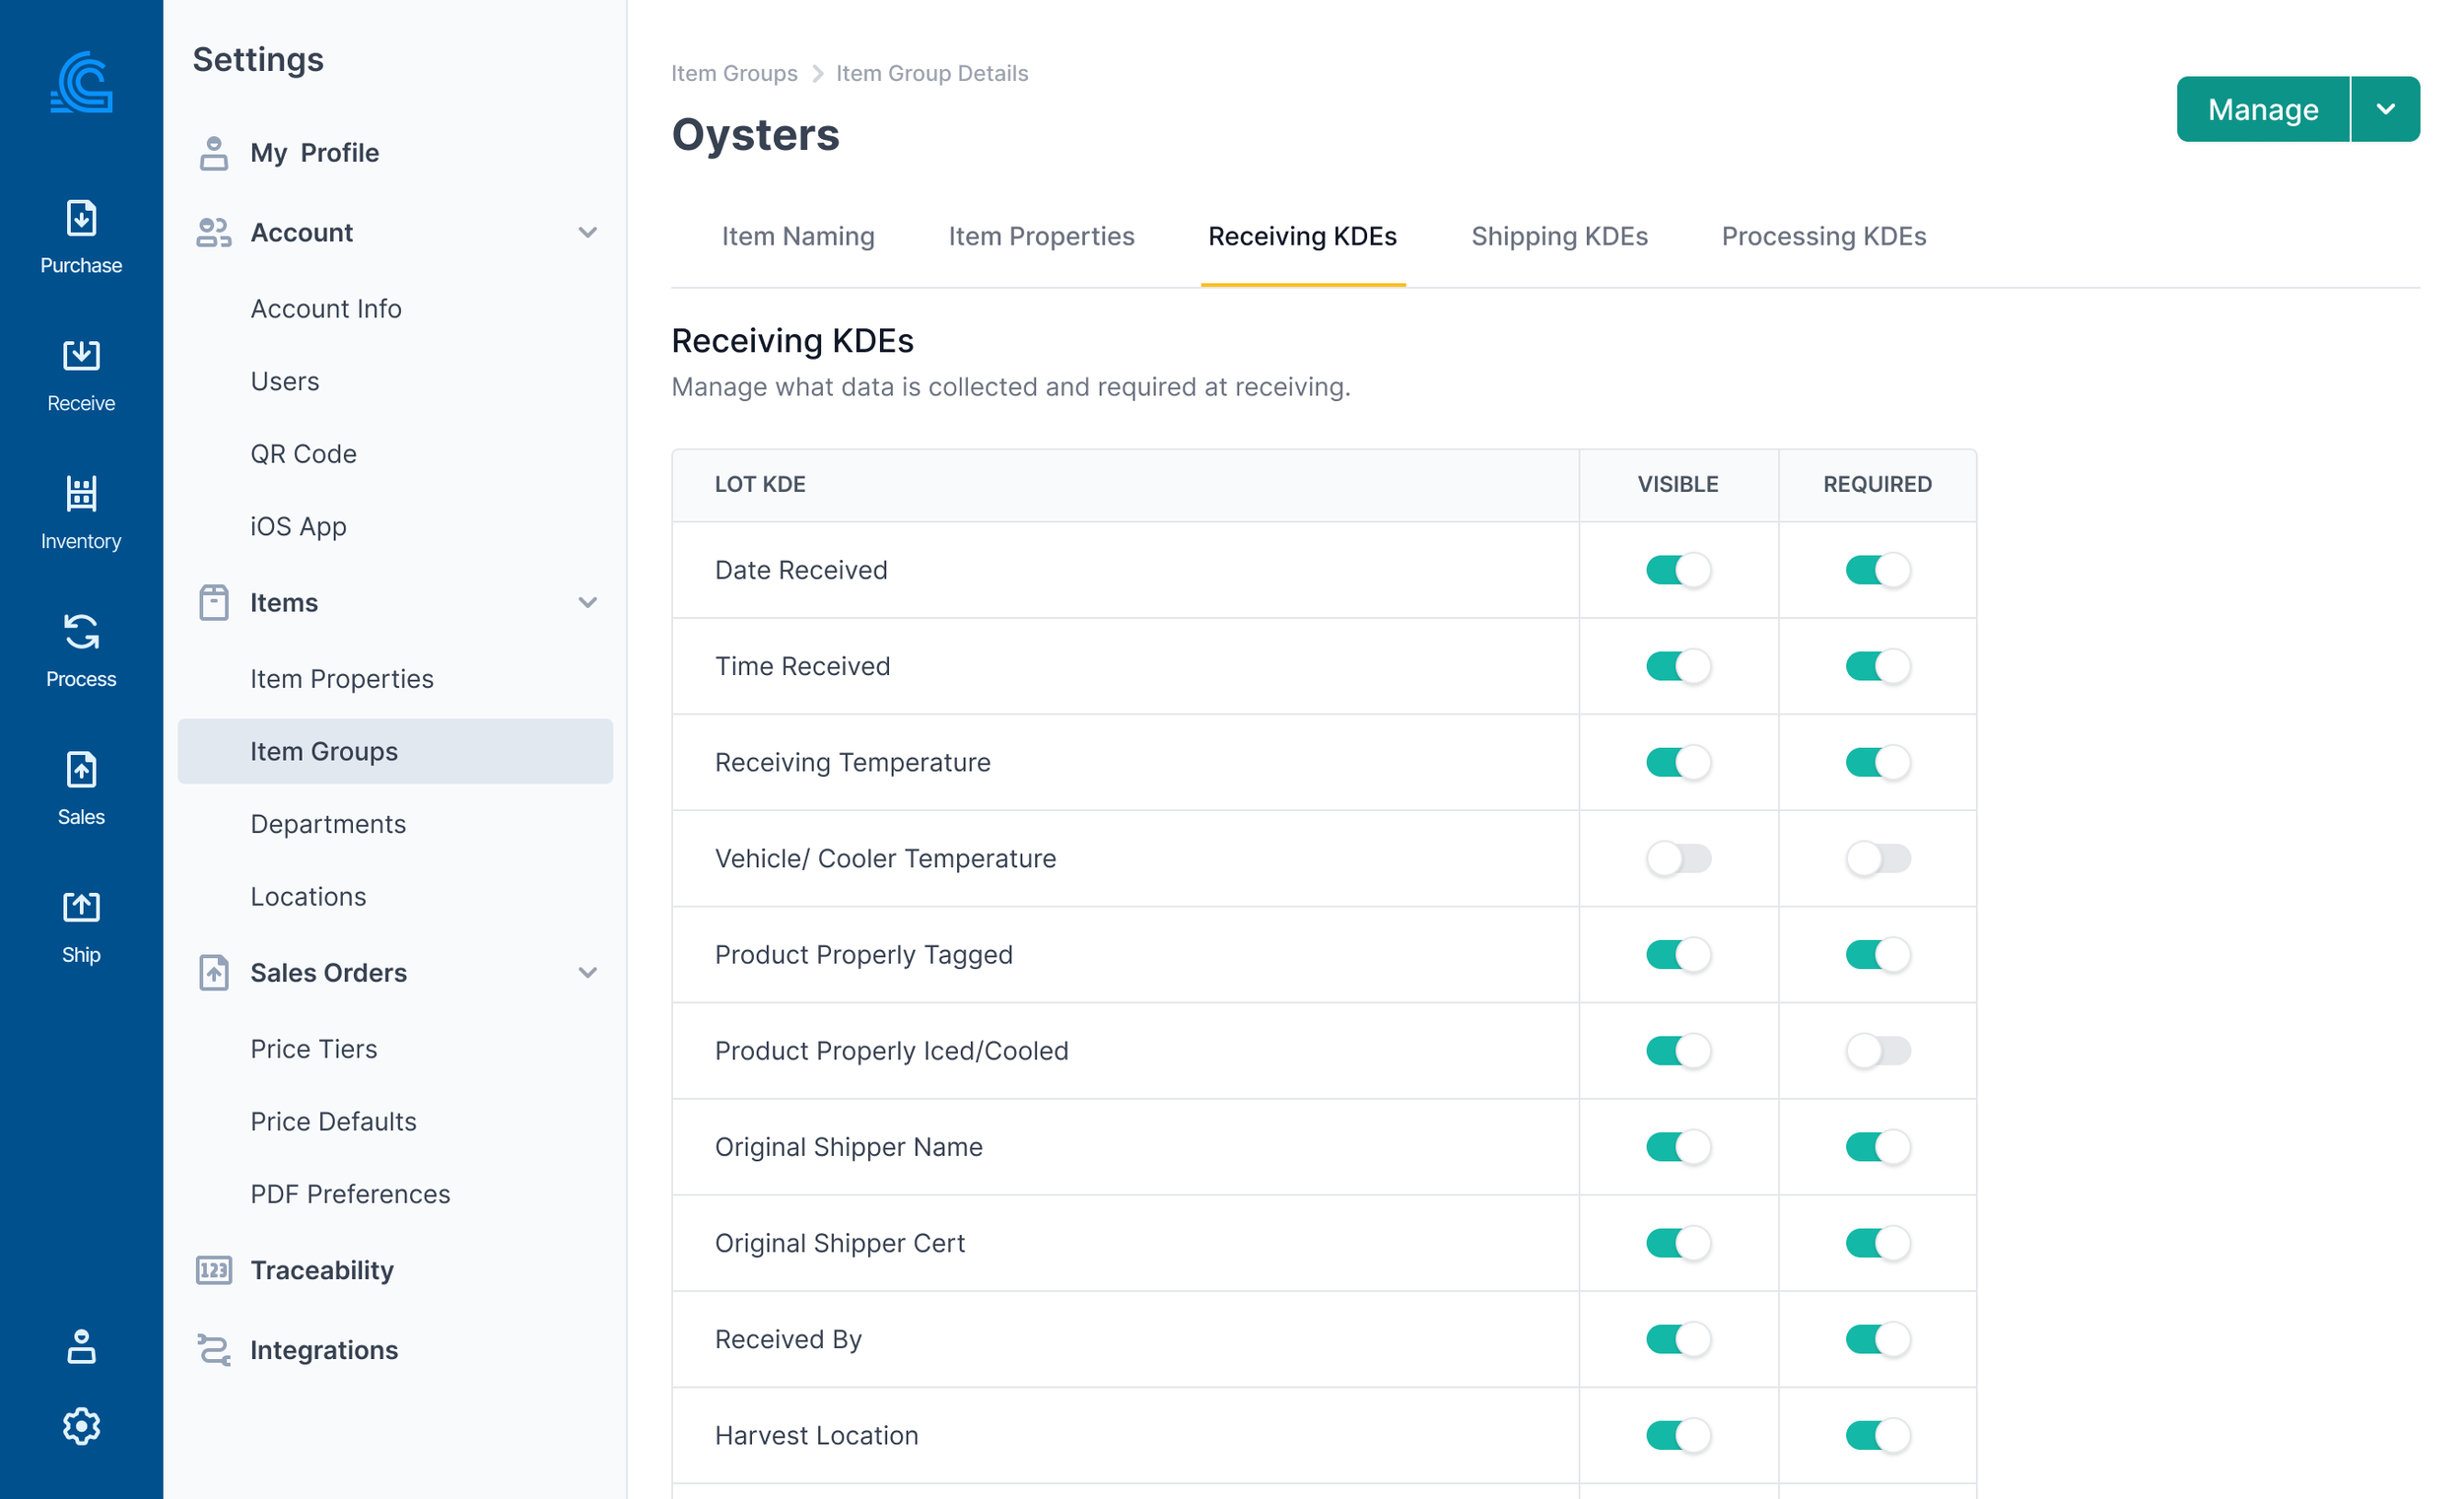The image size is (2464, 1499).
Task: Collapse the Sales Orders section chevron
Action: [x=587, y=972]
